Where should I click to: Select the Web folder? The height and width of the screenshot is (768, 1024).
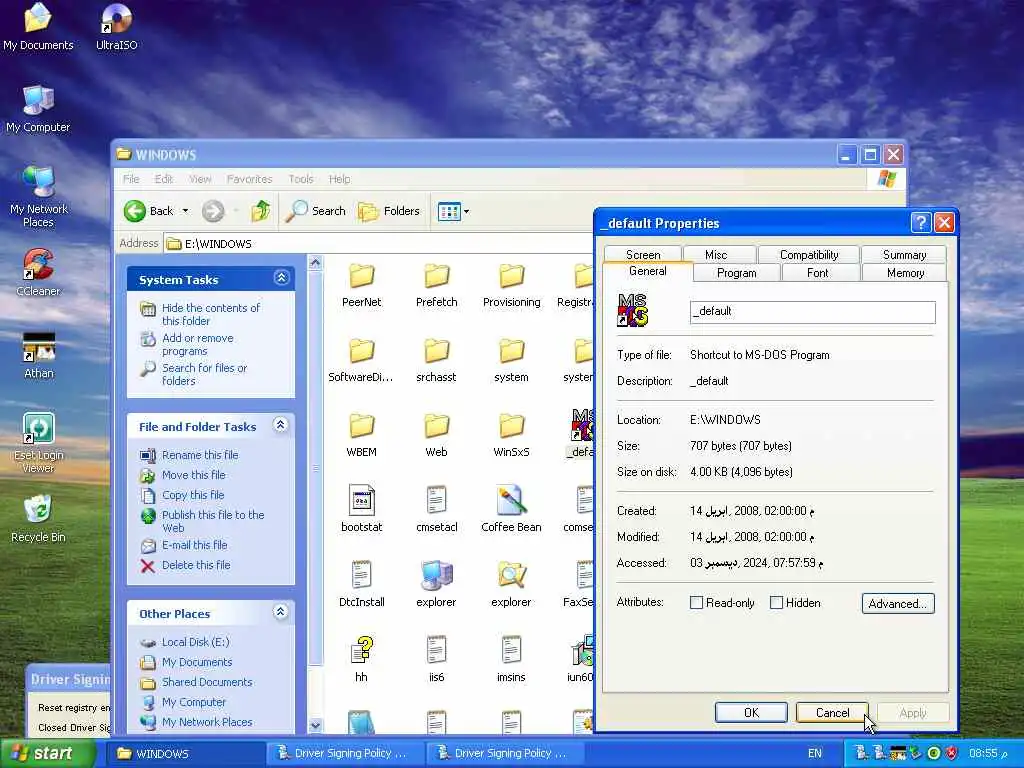click(436, 436)
